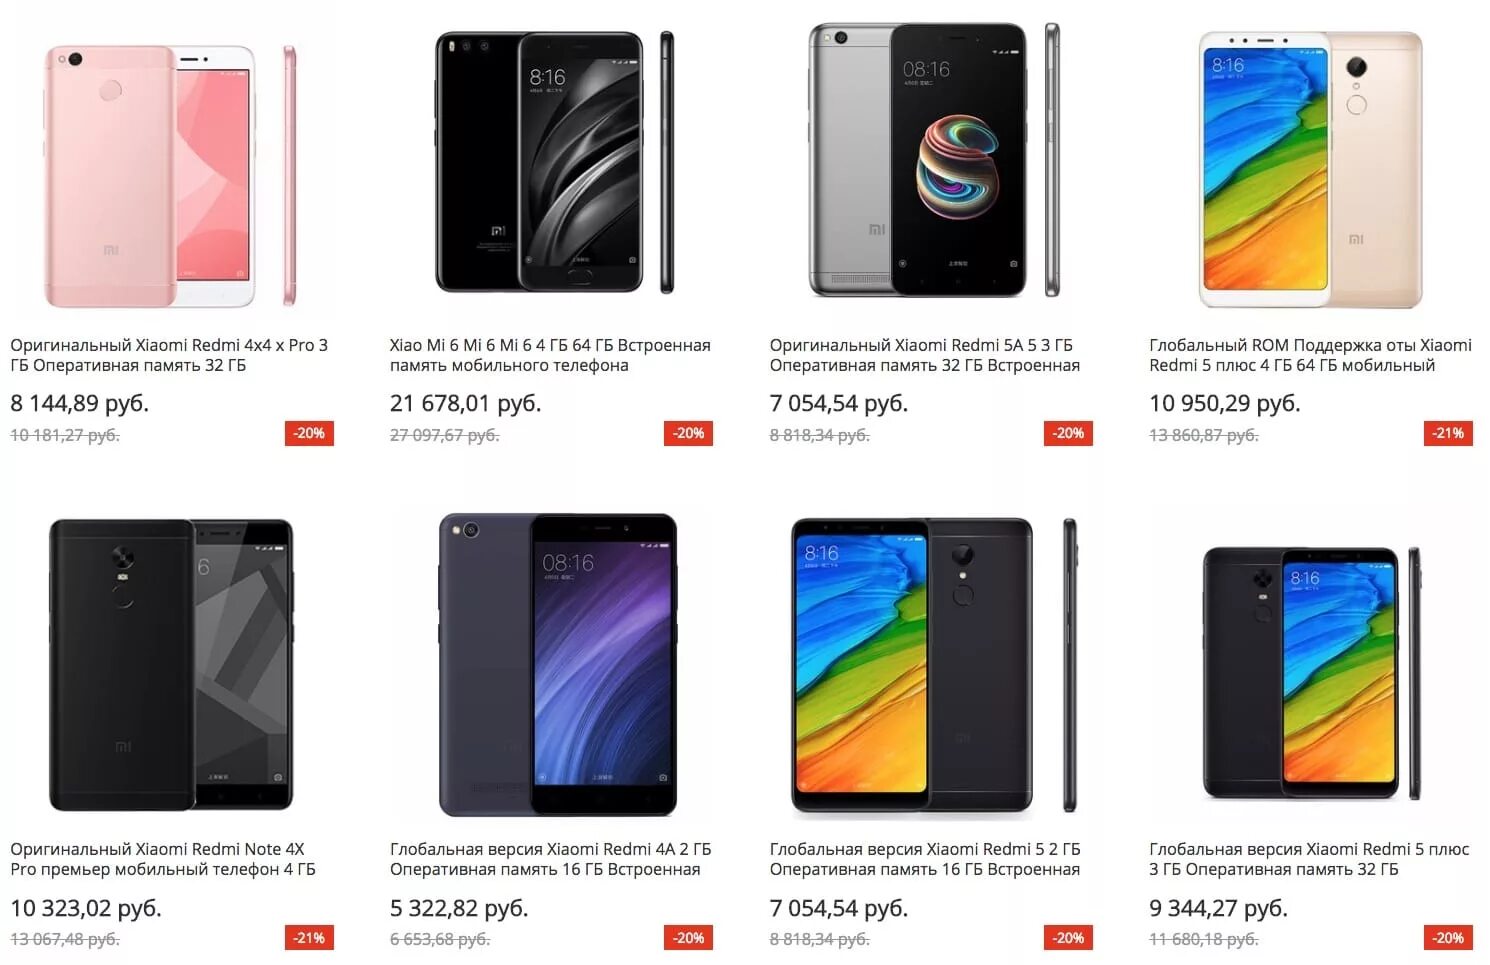The height and width of the screenshot is (965, 1490).
Task: Open the Глобальный ROM Redmi 5 плюс title
Action: pyautogui.click(x=1310, y=355)
